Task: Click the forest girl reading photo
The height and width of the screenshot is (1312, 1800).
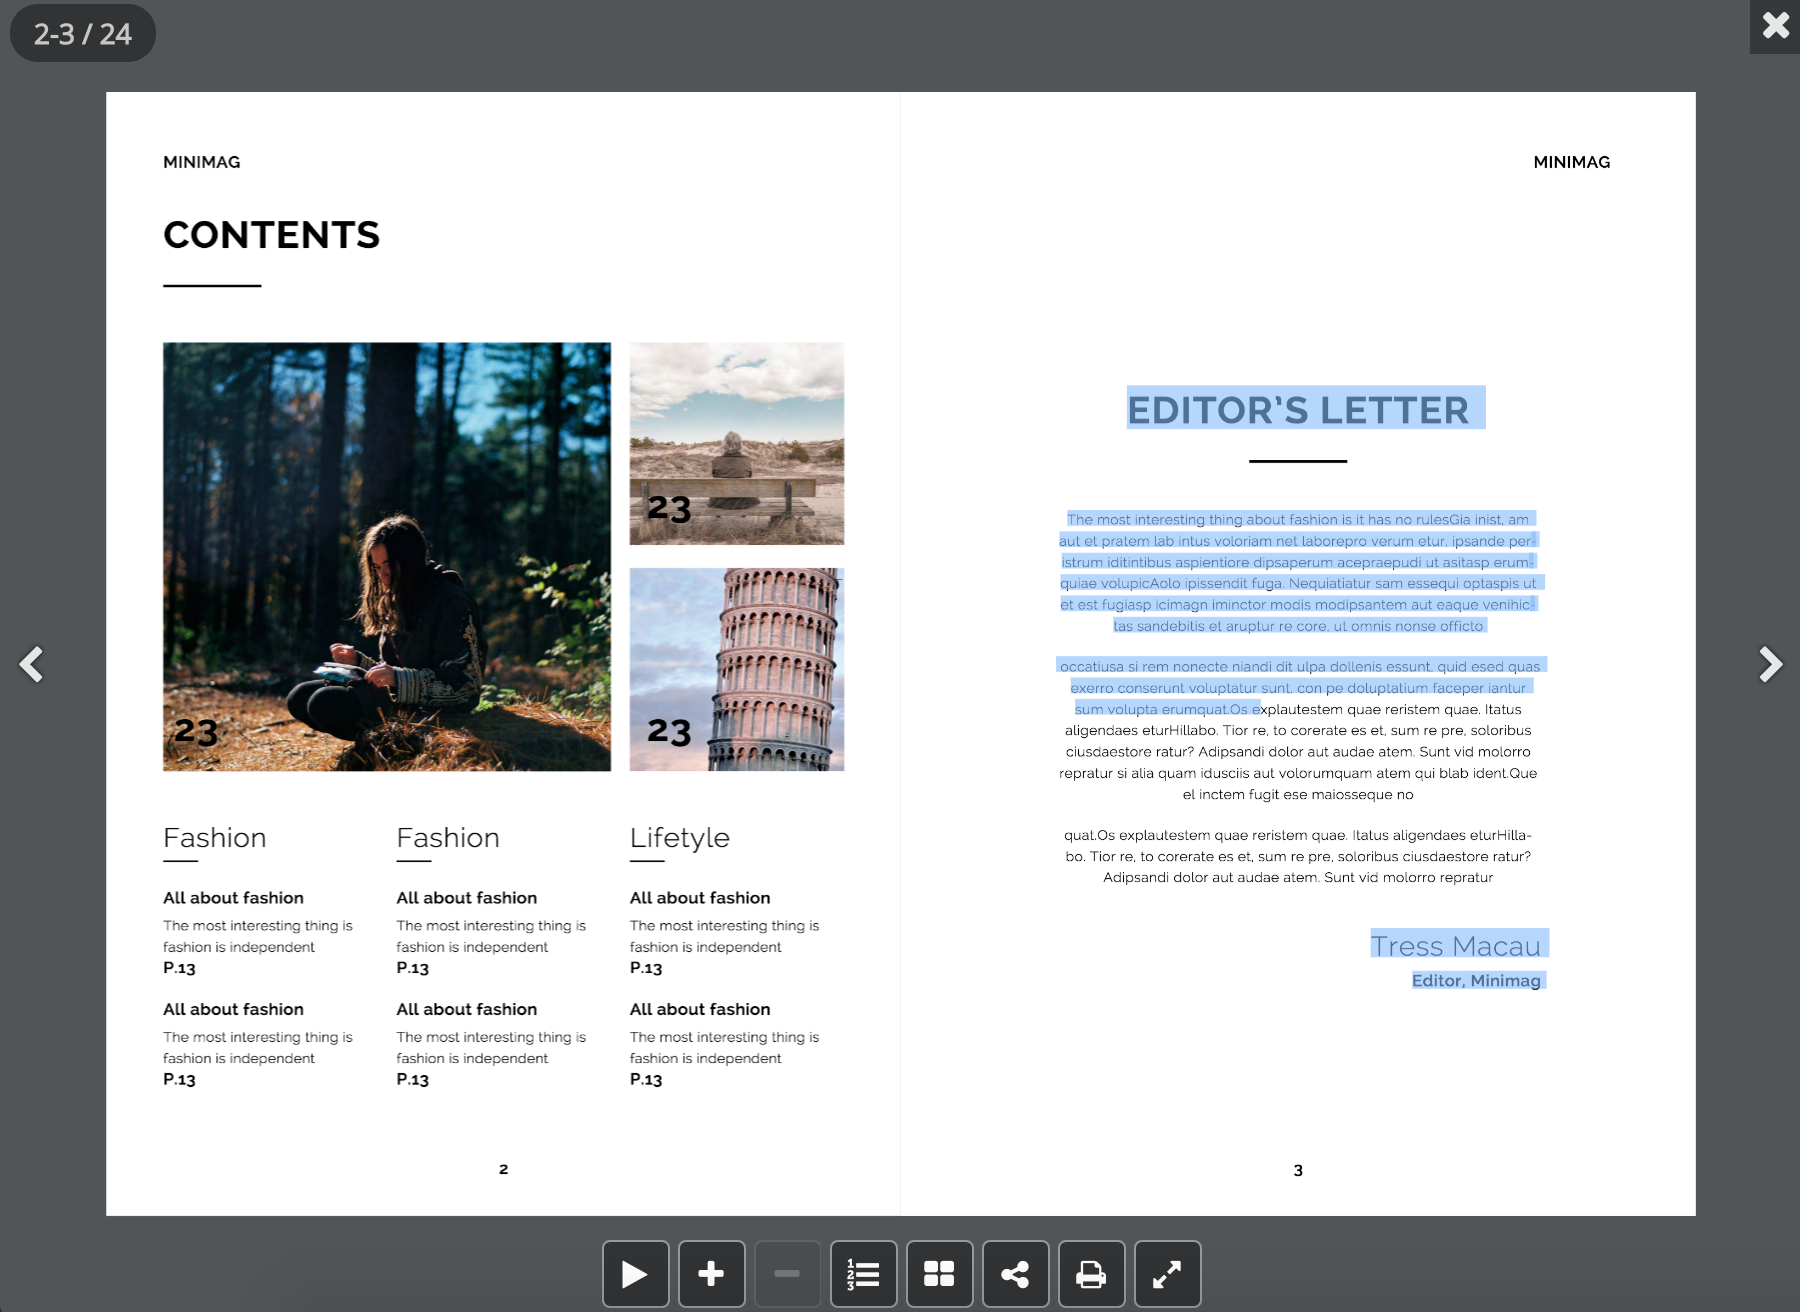Action: 387,557
